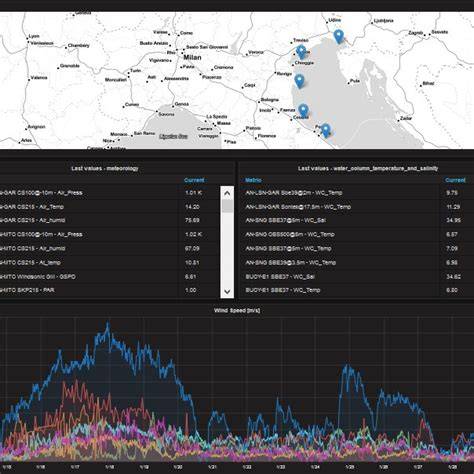474x474 pixels.
Task: Select the map pin above Chioggia
Action: (301, 52)
